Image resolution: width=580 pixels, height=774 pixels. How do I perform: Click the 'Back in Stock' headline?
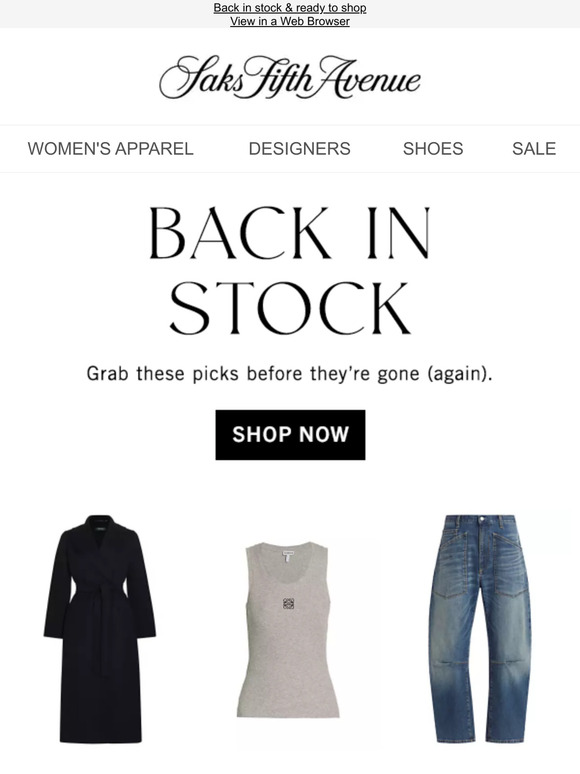click(x=290, y=270)
